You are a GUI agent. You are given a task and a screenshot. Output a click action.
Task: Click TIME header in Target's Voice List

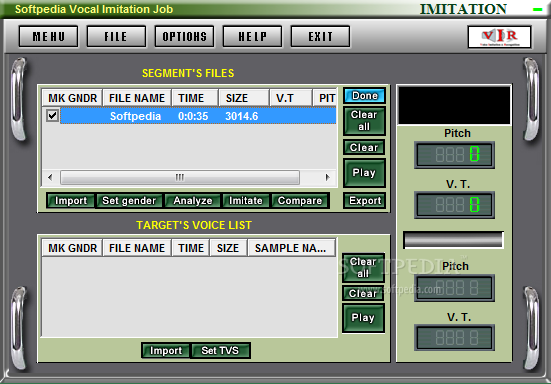point(191,248)
